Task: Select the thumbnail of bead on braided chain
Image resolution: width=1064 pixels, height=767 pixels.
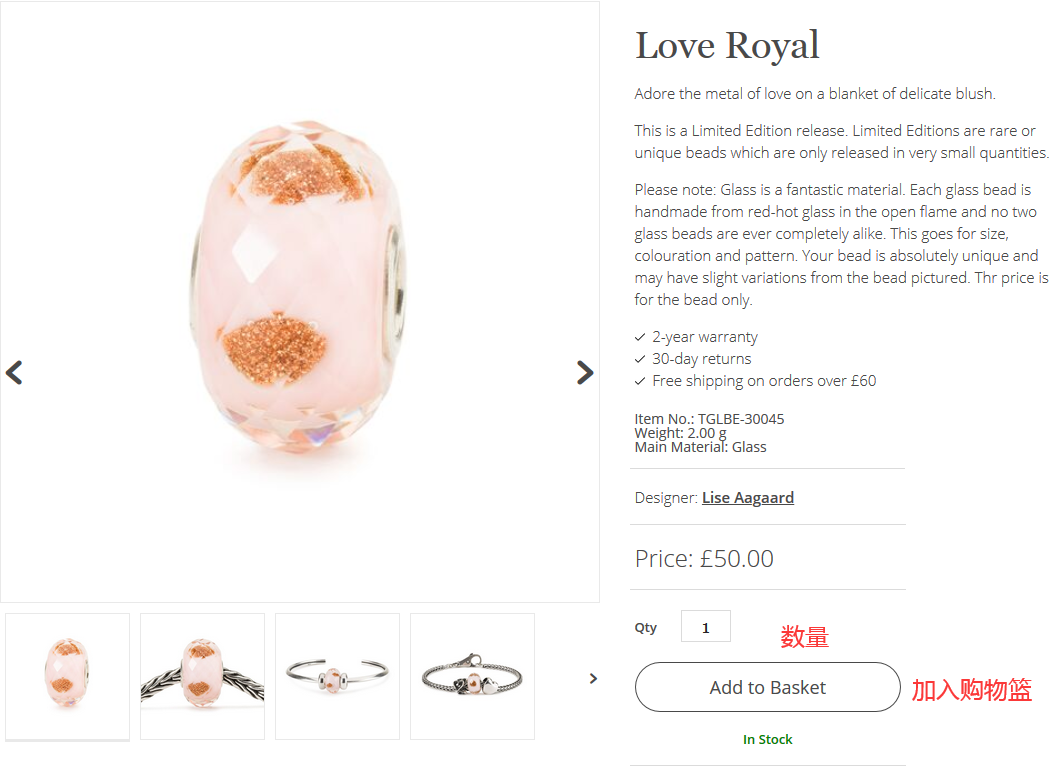Action: coord(203,676)
